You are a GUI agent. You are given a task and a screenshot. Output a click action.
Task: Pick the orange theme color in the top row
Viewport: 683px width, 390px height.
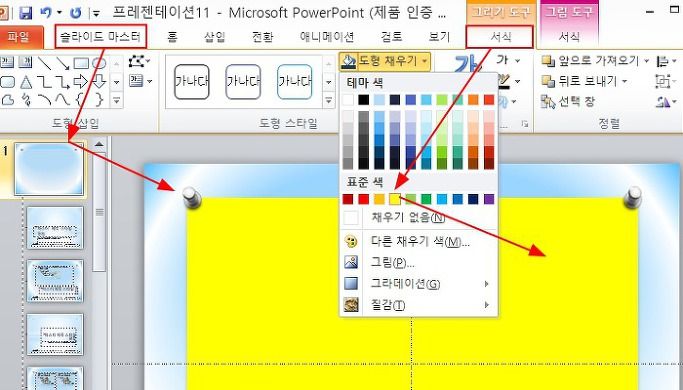[x=473, y=100]
